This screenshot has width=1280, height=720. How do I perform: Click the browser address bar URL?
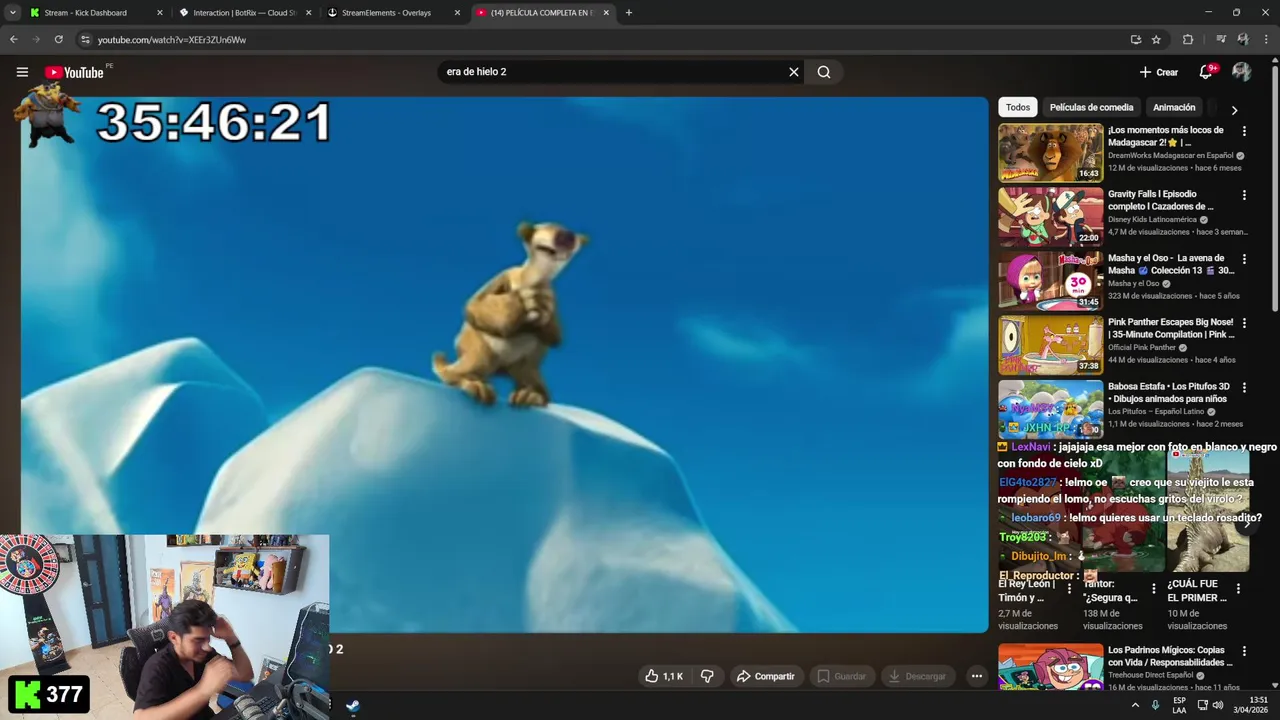pos(171,40)
